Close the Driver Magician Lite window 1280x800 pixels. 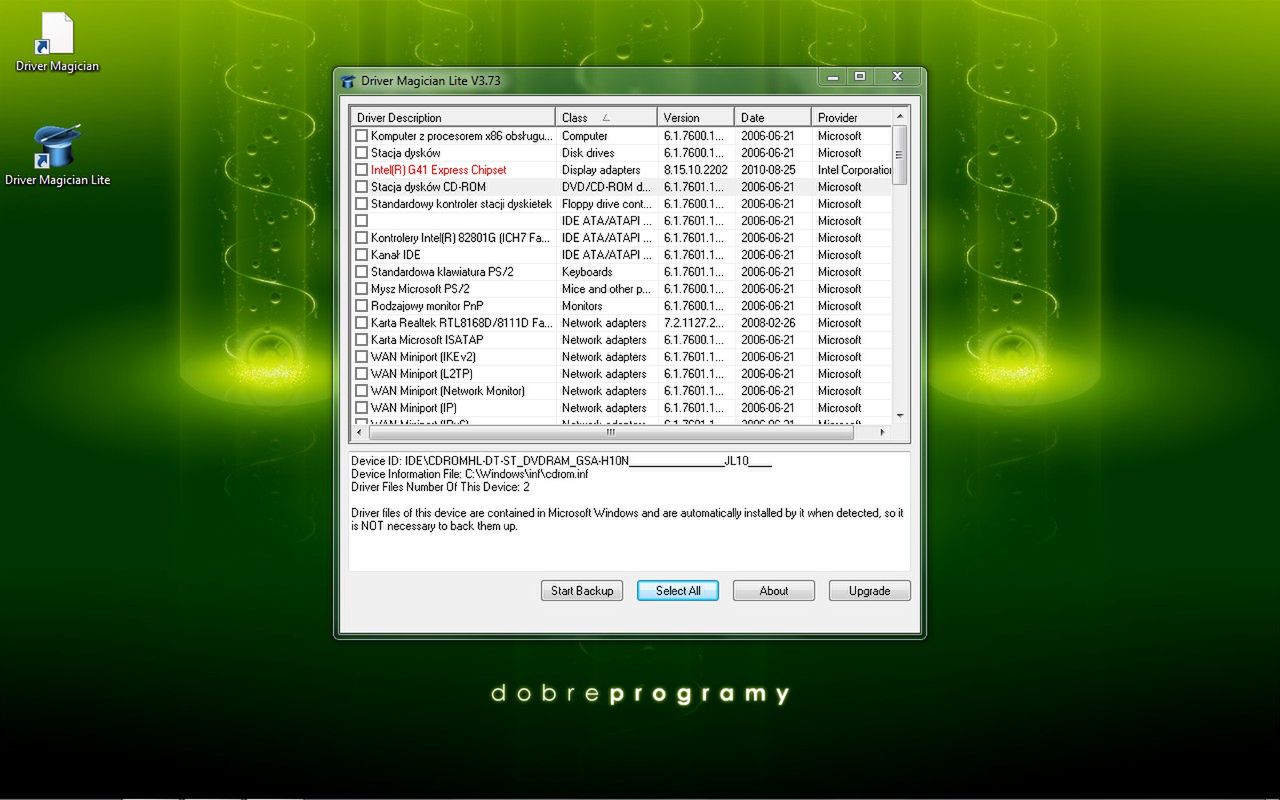point(897,76)
